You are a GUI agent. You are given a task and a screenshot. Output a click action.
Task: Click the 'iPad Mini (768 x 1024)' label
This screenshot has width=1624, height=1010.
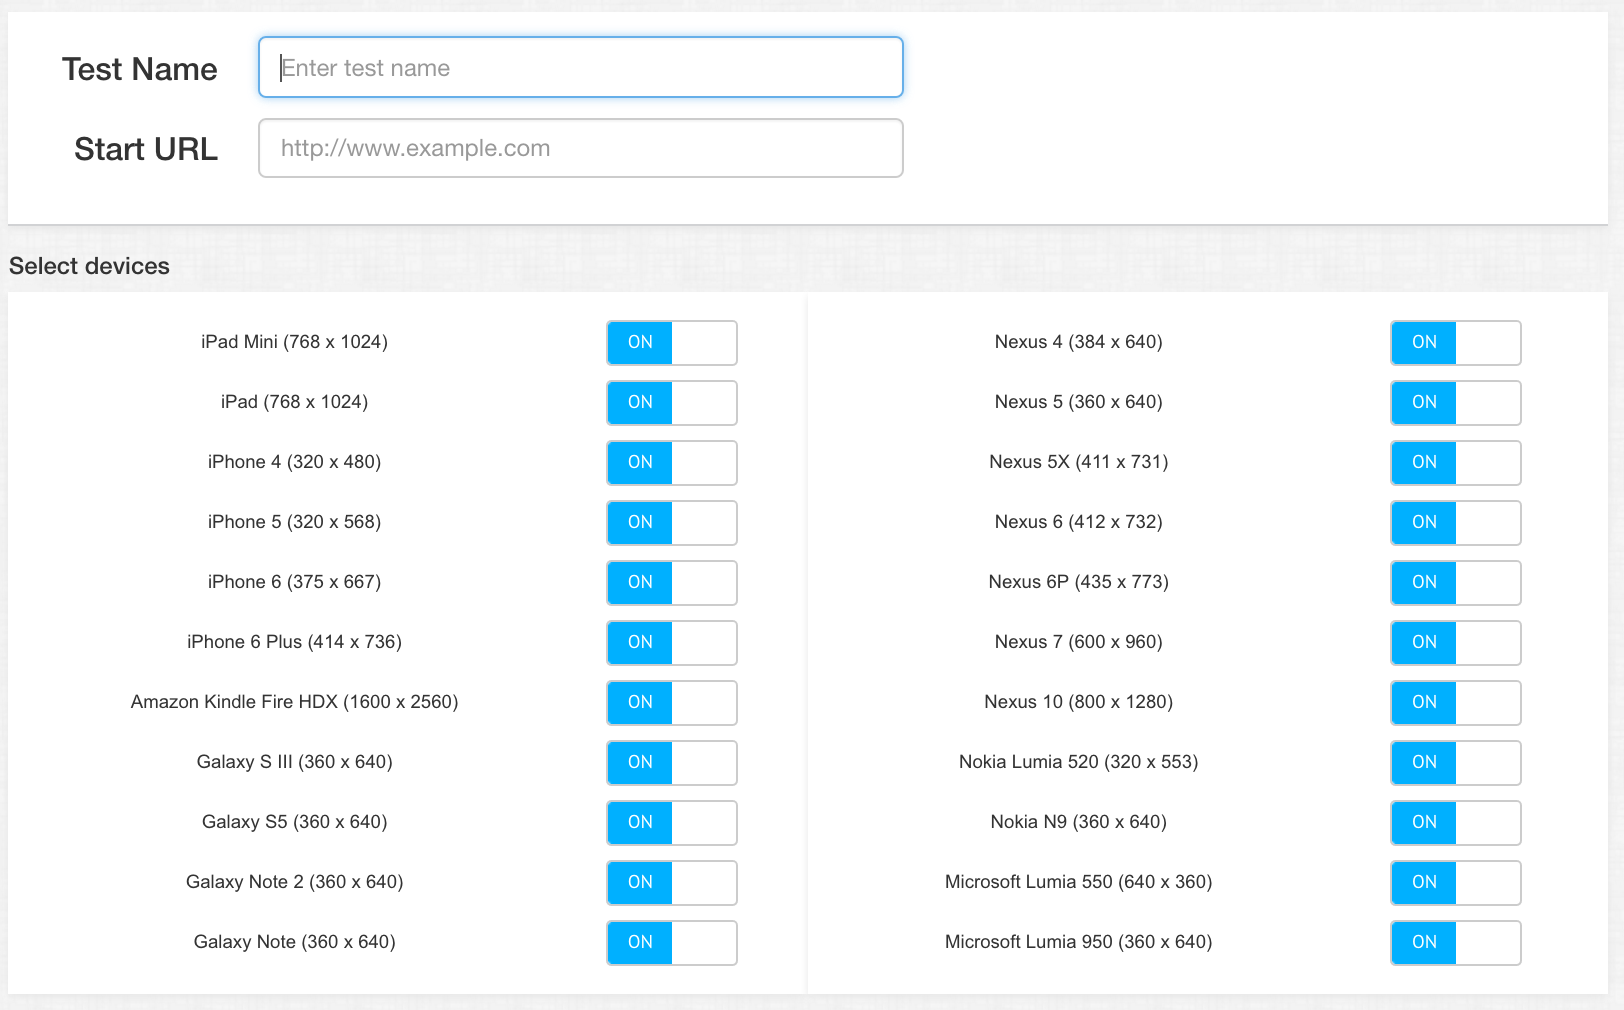[294, 342]
